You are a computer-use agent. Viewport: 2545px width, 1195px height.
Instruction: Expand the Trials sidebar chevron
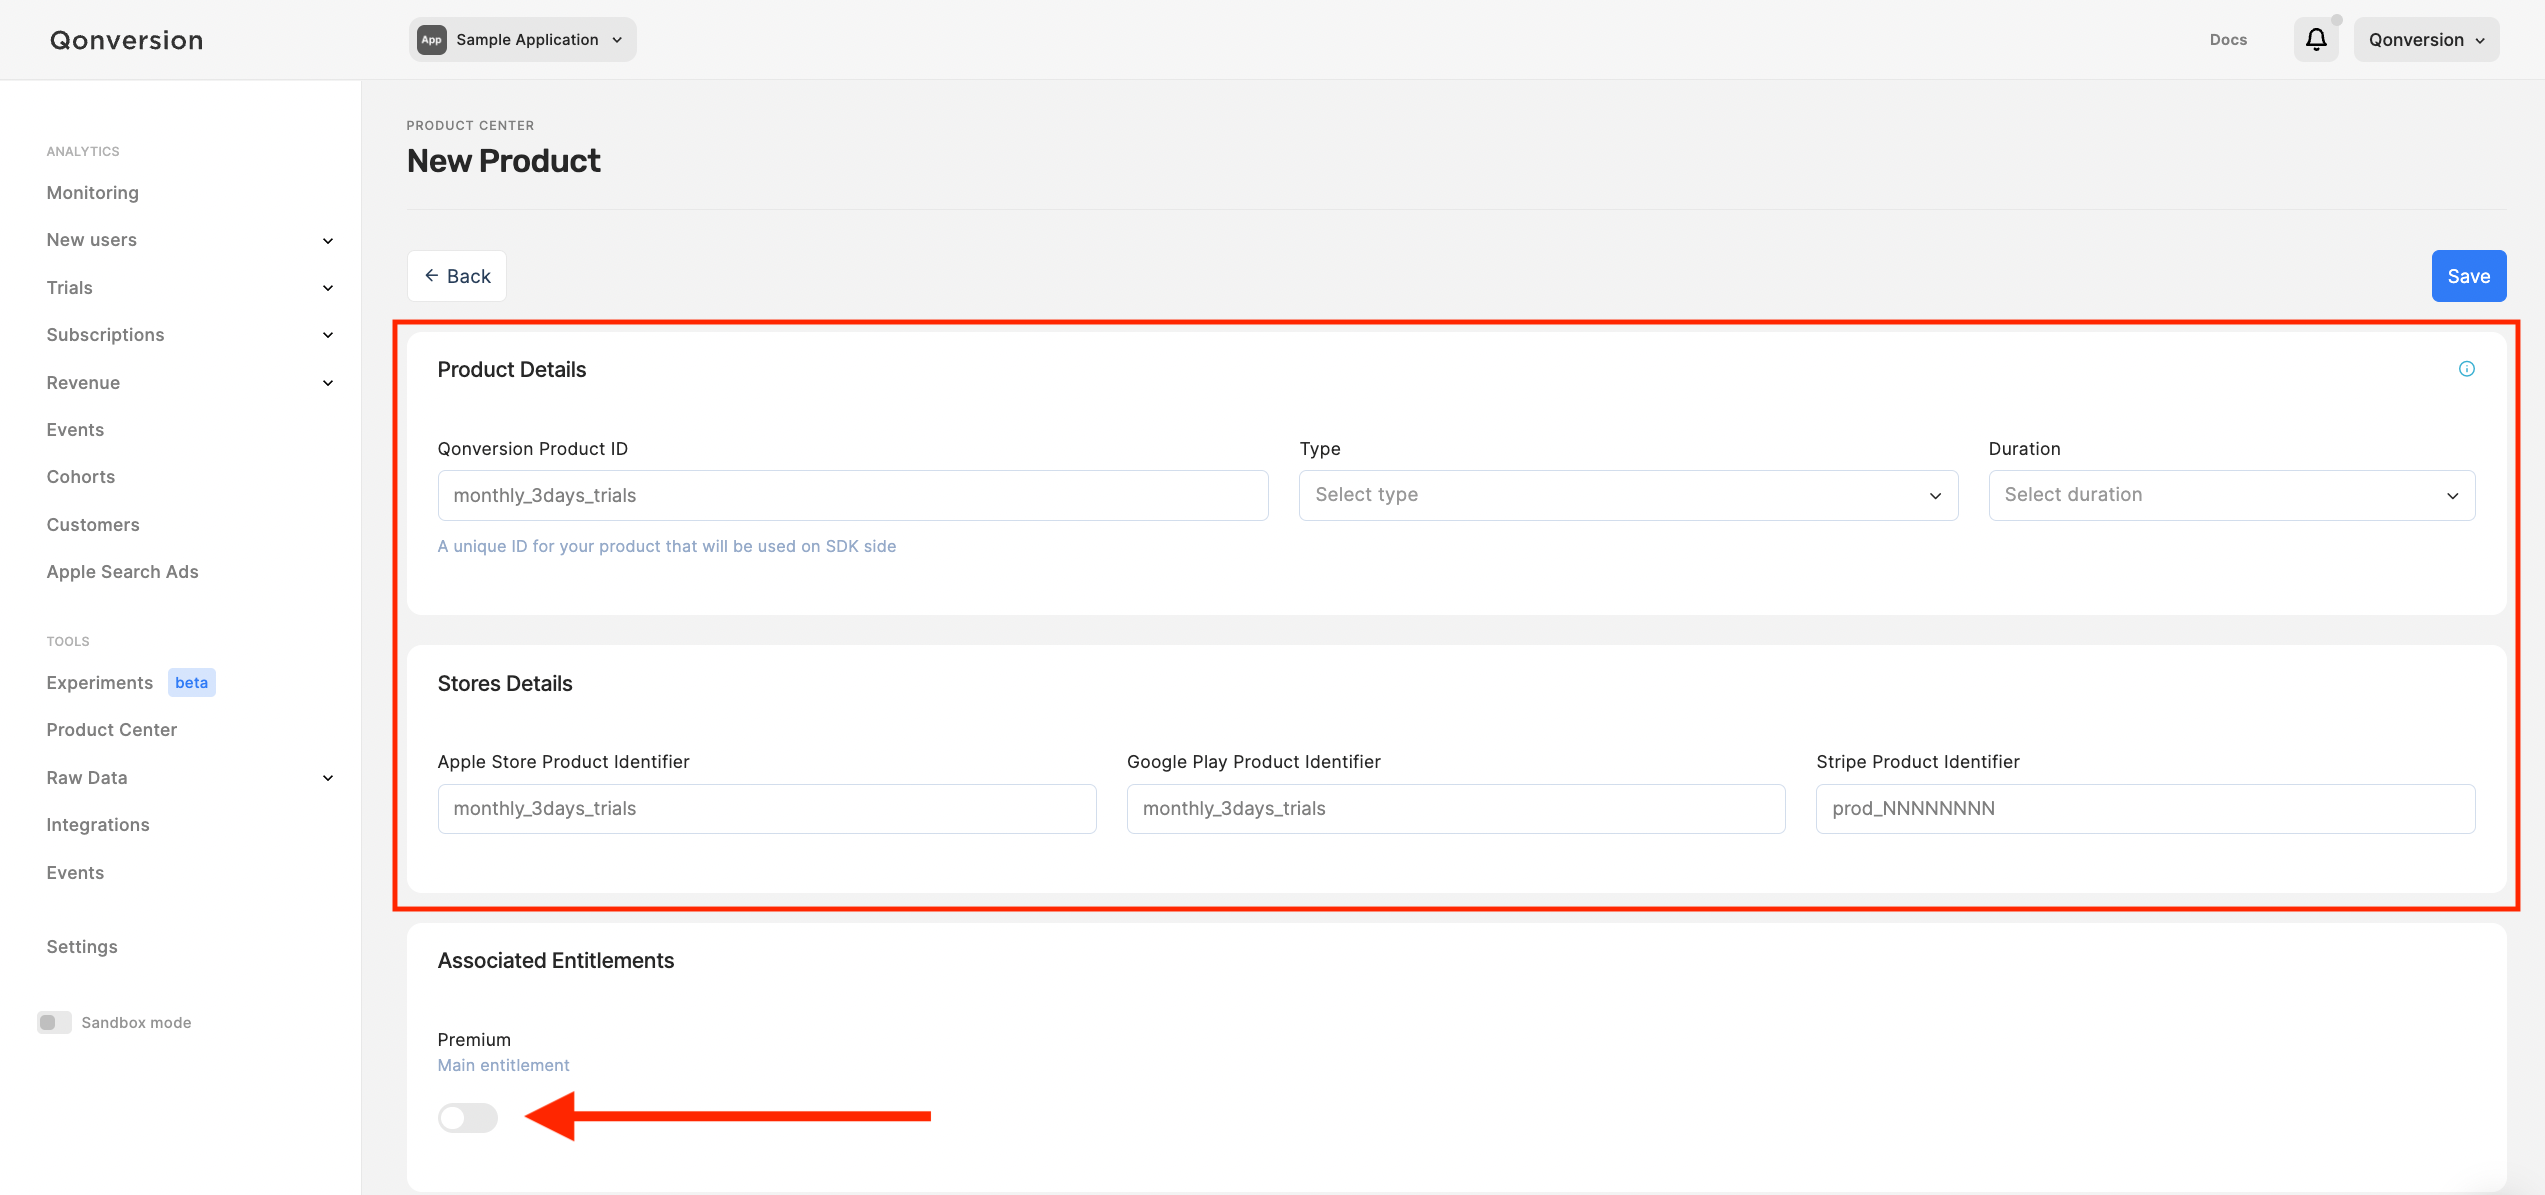click(x=328, y=288)
